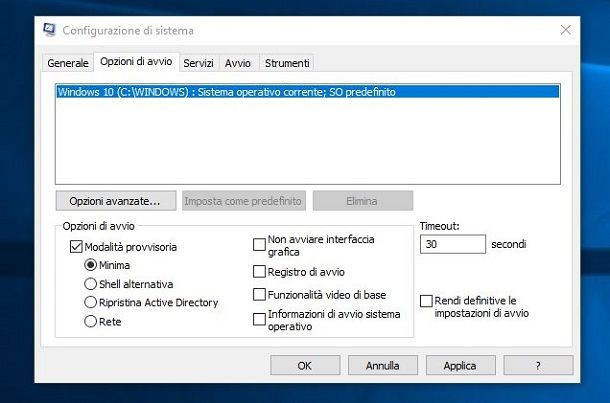This screenshot has height=403, width=610.
Task: Uncheck Modalità provvisoria checkbox
Action: tap(76, 247)
